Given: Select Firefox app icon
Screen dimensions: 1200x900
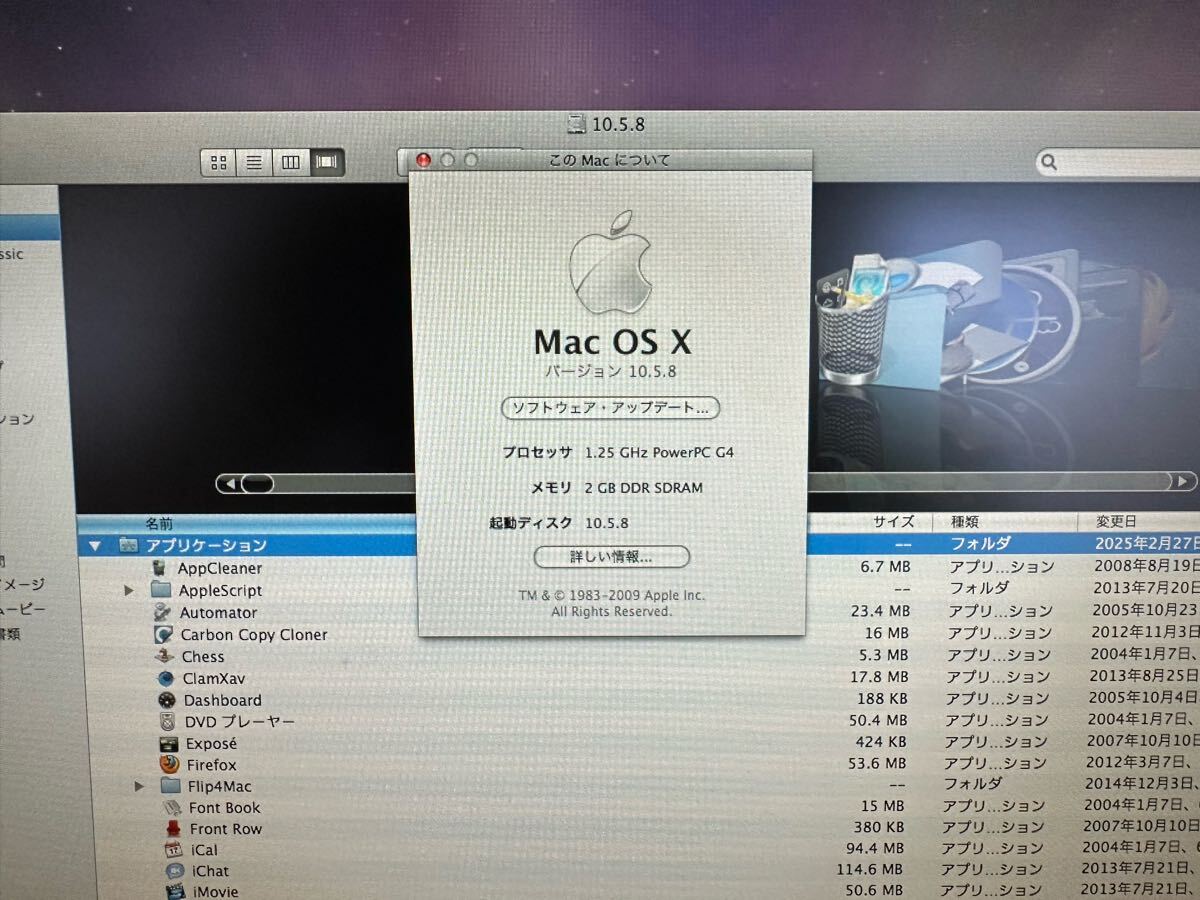Looking at the screenshot, I should tap(170, 765).
